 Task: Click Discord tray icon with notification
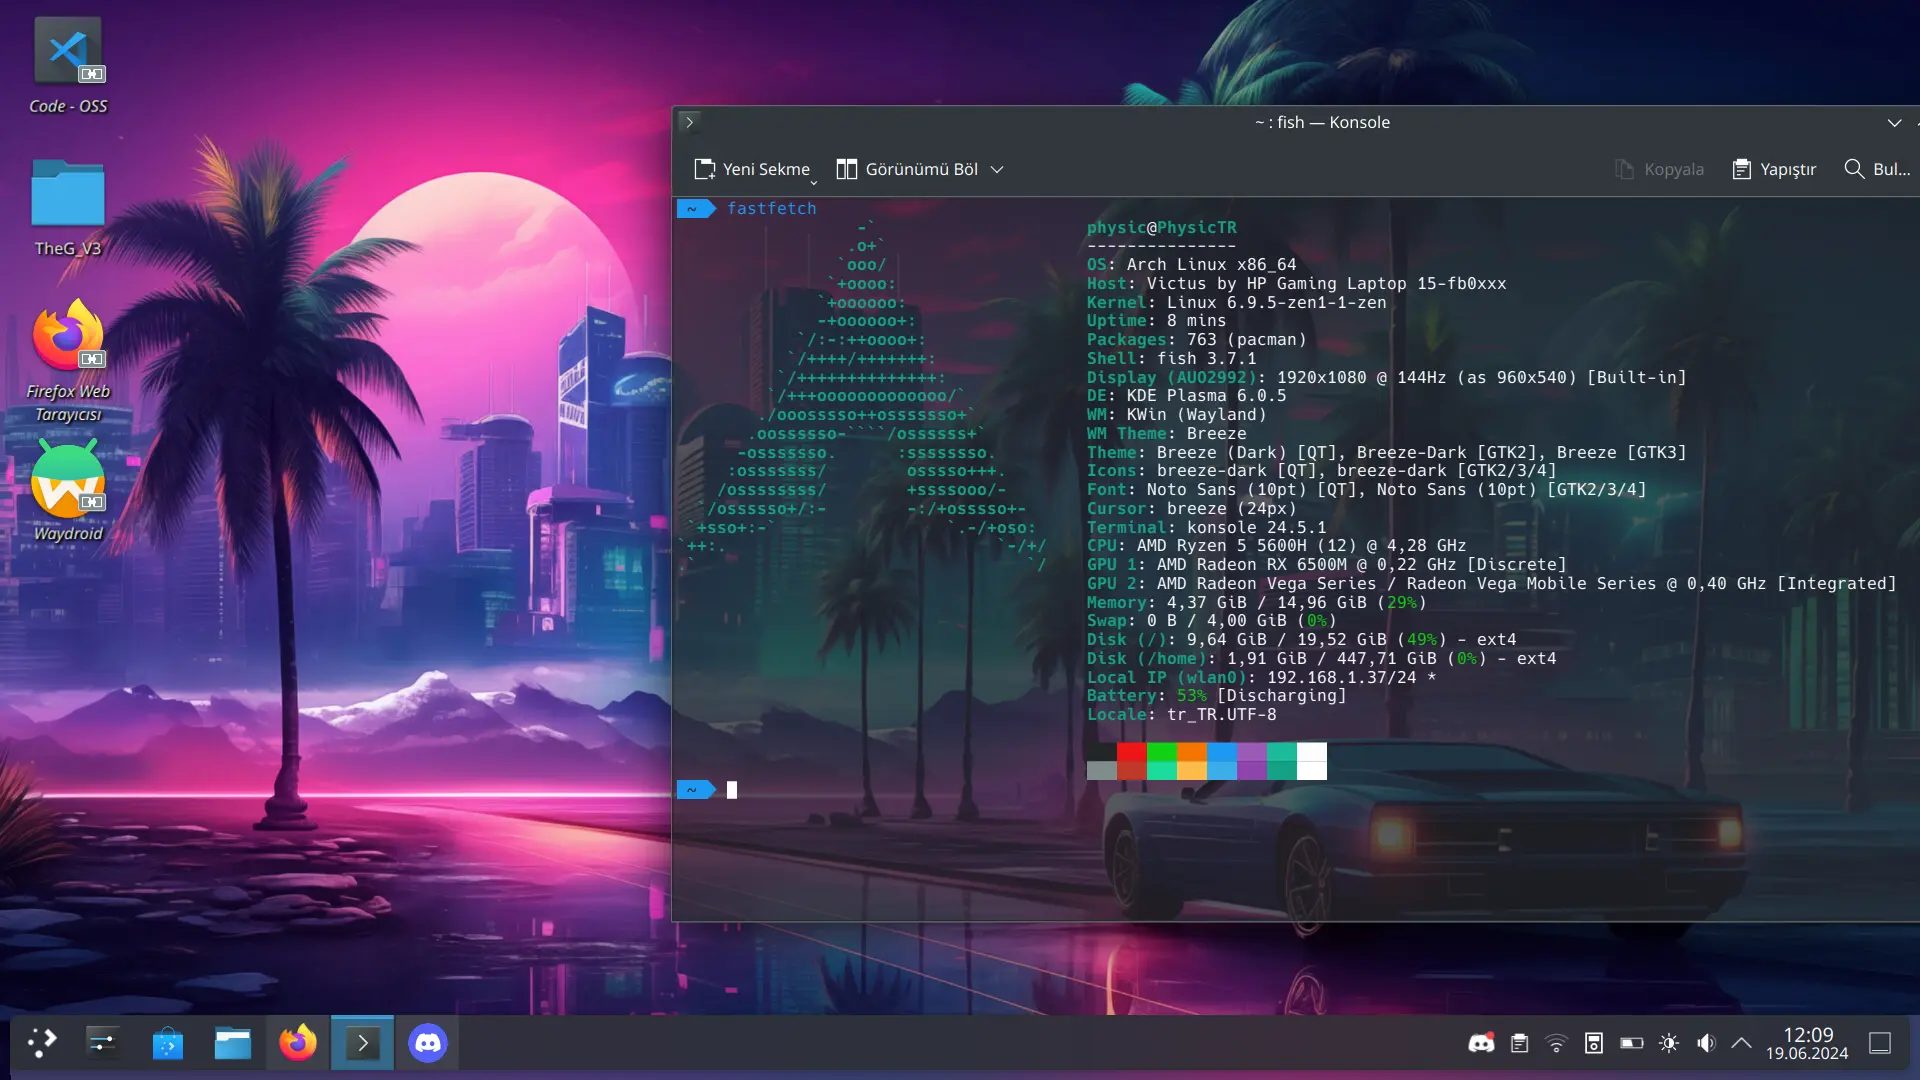coord(1481,1043)
